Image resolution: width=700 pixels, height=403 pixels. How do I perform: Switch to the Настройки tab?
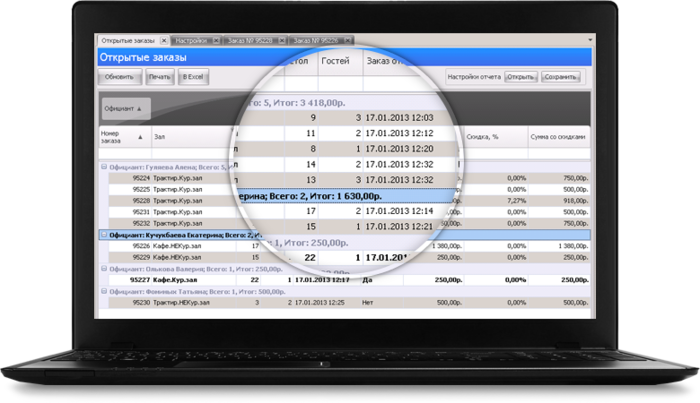click(x=191, y=41)
